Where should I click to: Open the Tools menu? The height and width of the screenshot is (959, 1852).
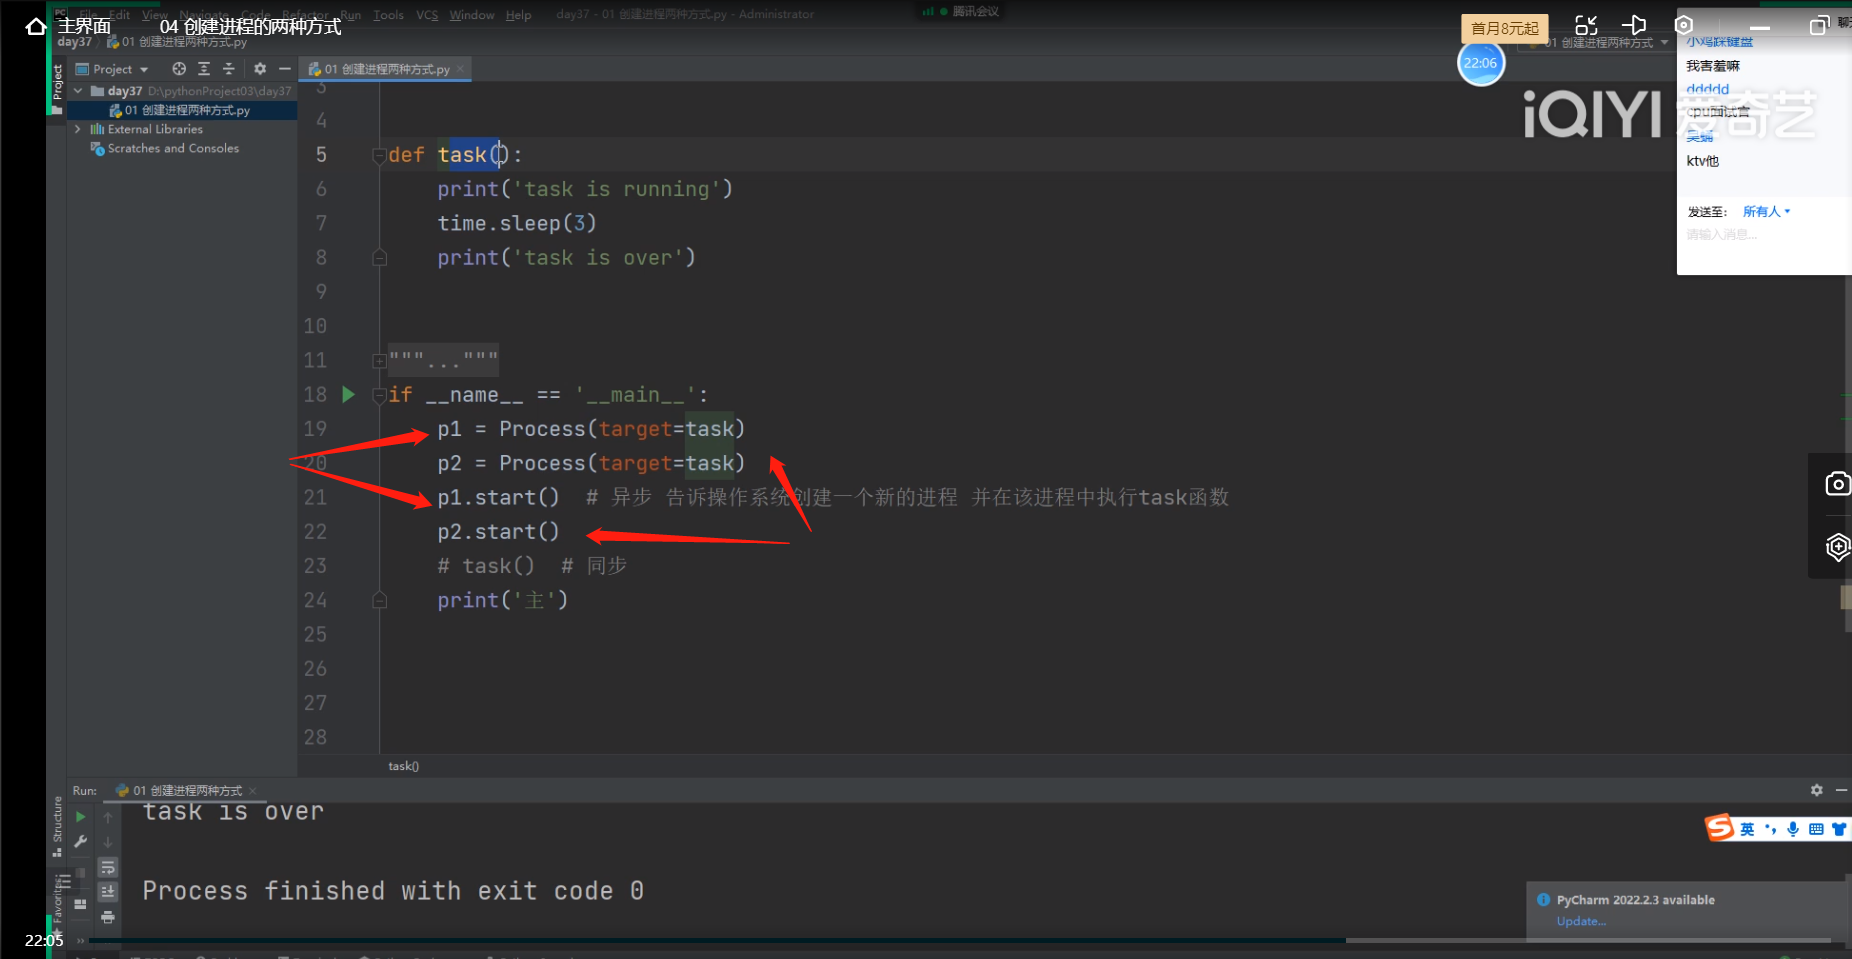click(x=388, y=15)
